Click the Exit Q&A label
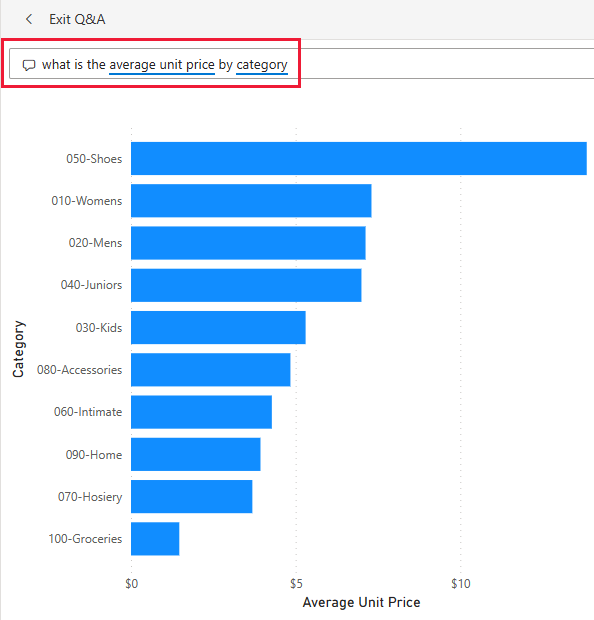This screenshot has height=620, width=594. click(77, 19)
